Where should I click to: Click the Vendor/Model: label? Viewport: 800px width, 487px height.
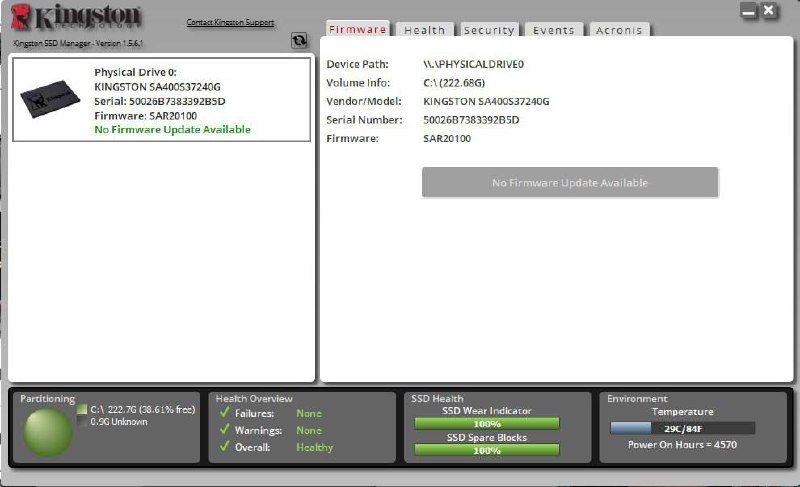click(x=364, y=101)
